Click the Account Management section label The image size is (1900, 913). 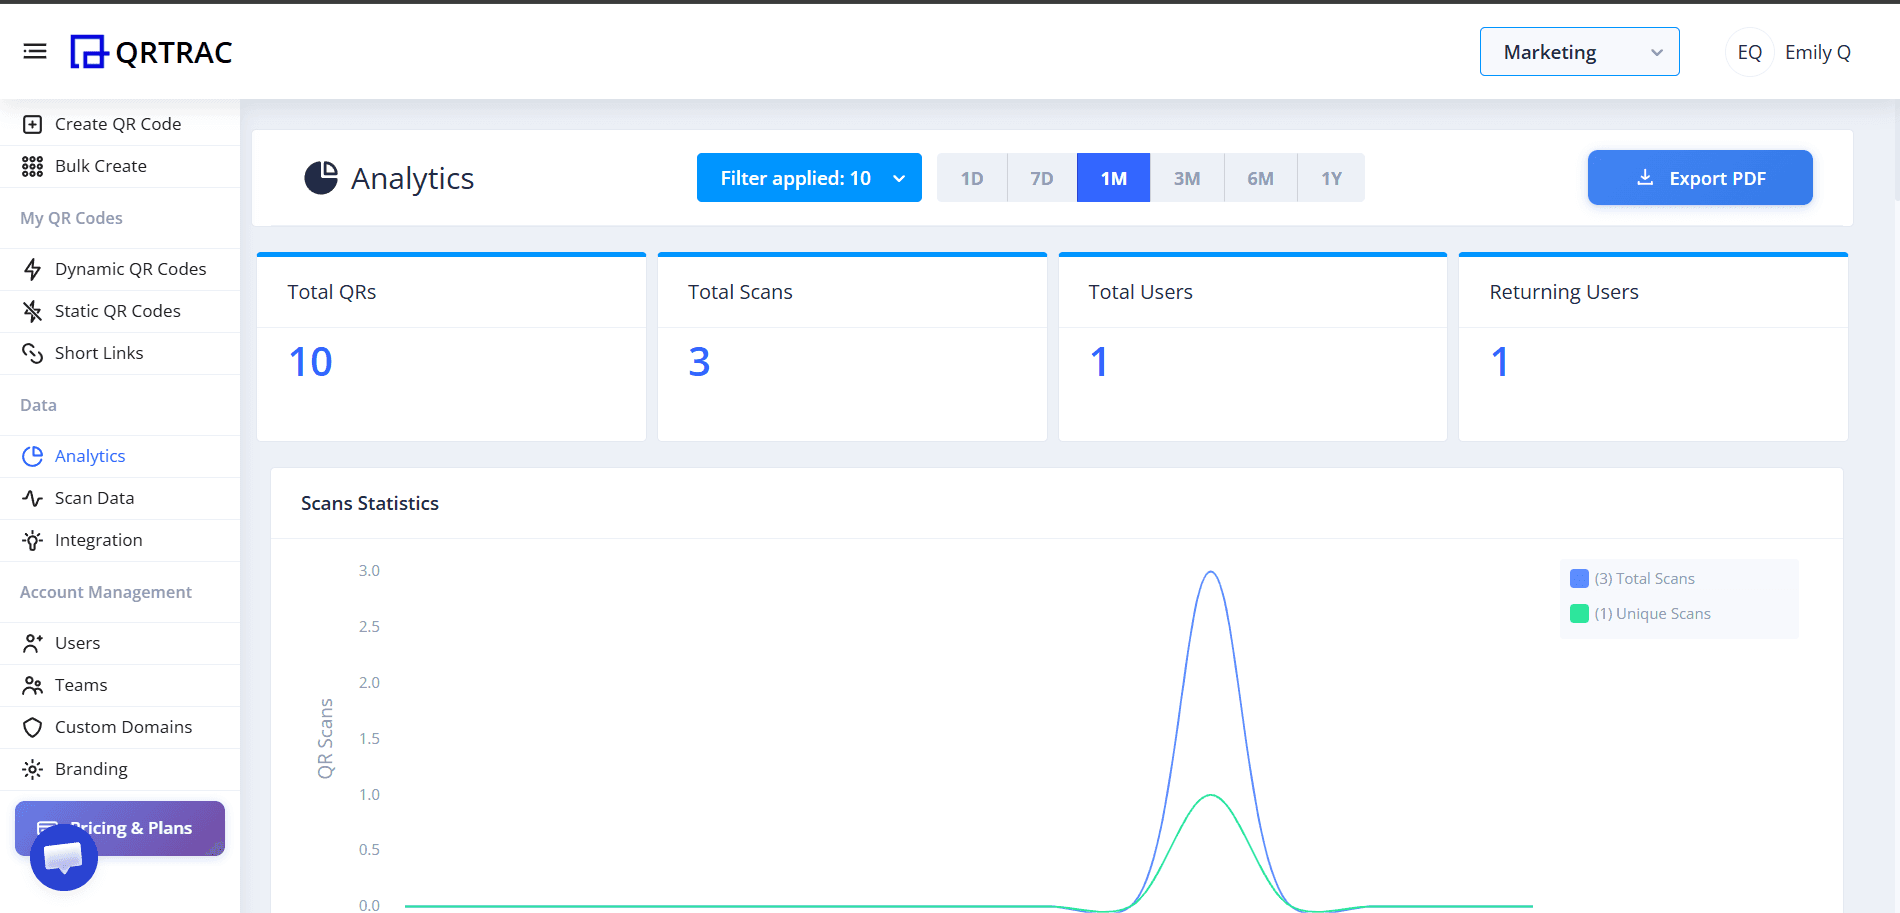(x=106, y=592)
